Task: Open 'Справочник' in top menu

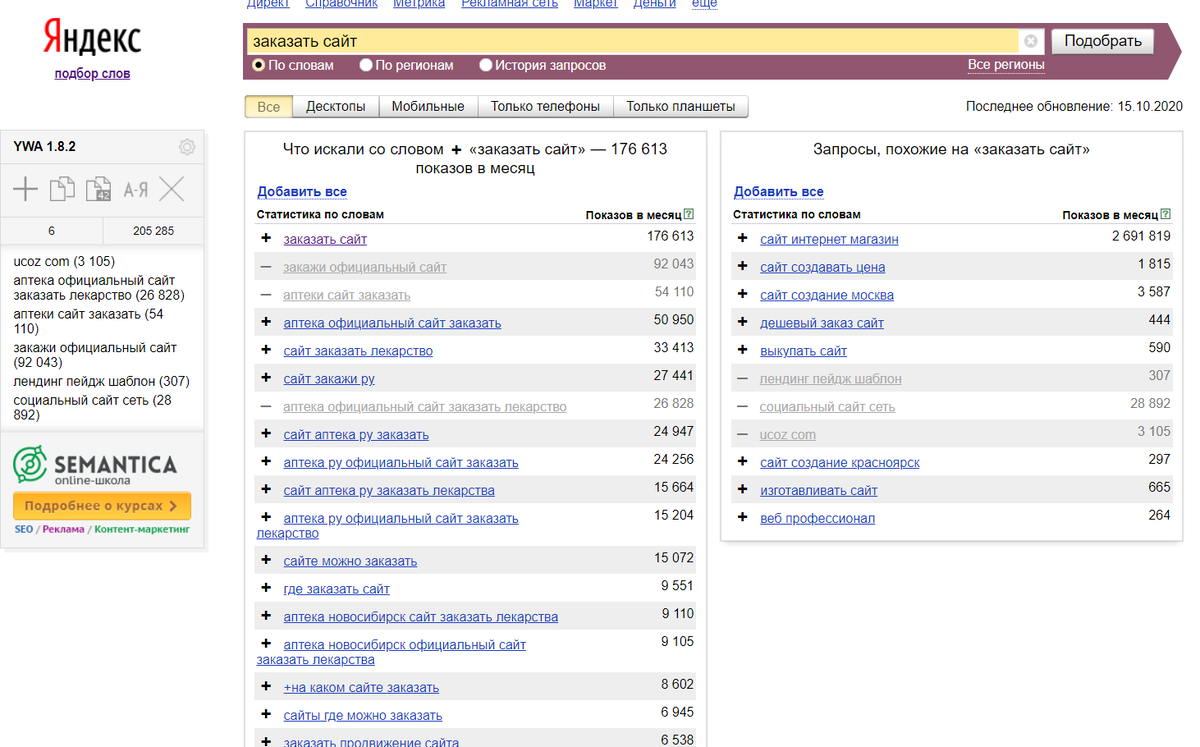Action: click(341, 4)
